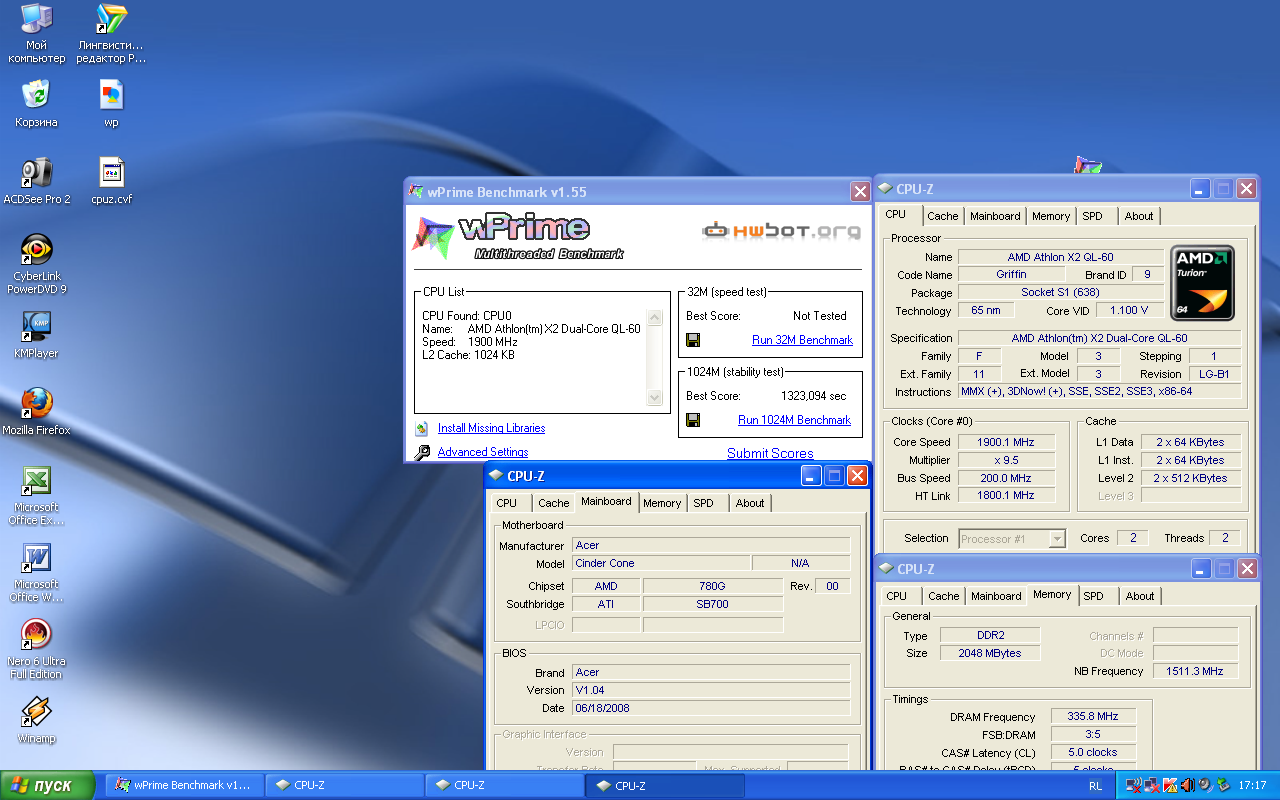Select the ACDSee Pro 2 desktop shortcut
The height and width of the screenshot is (800, 1280).
pos(36,181)
